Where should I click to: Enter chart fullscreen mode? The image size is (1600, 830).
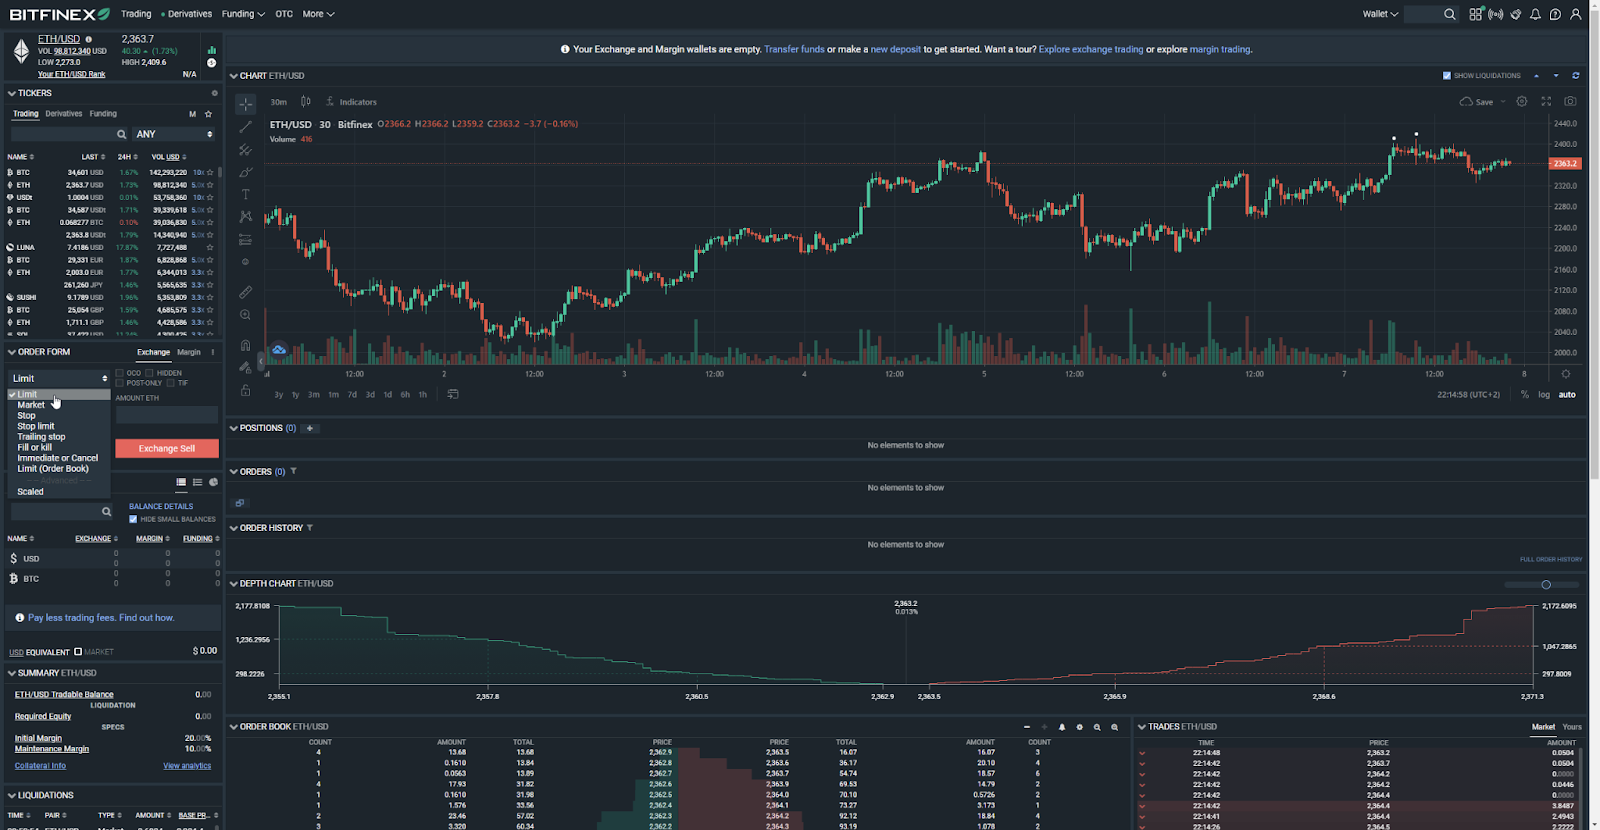(1546, 101)
